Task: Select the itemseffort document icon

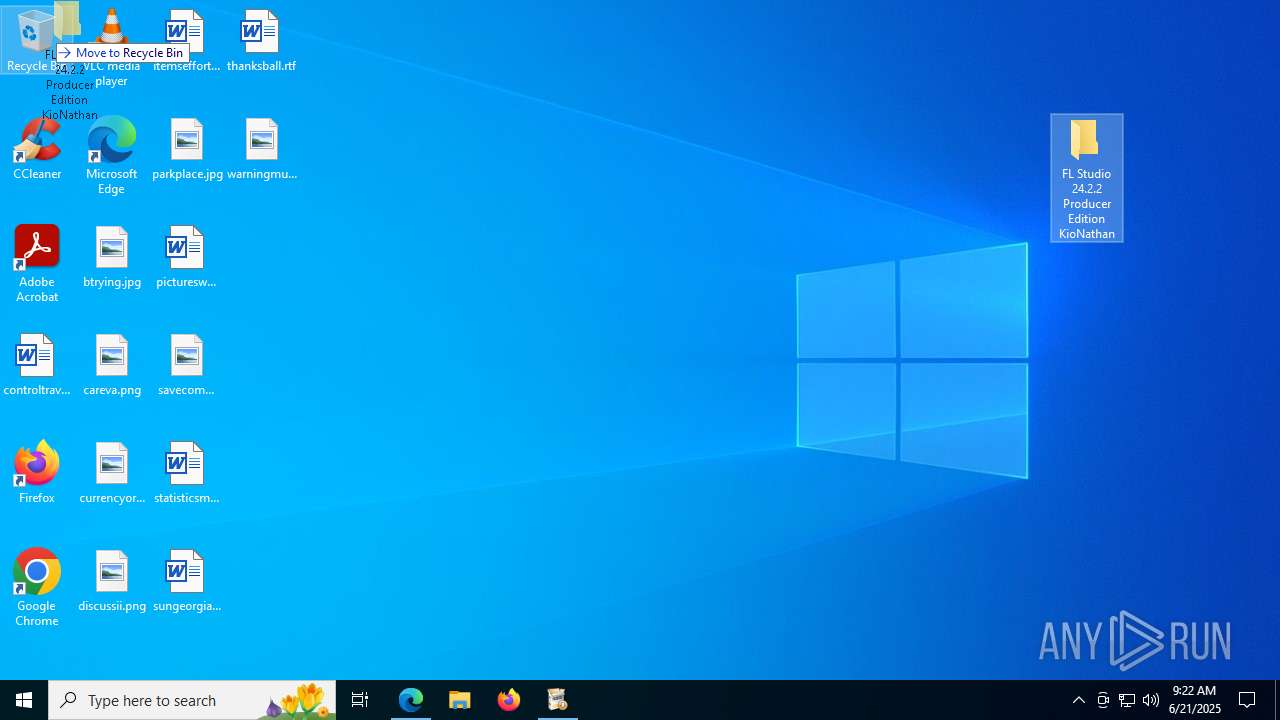Action: (186, 41)
